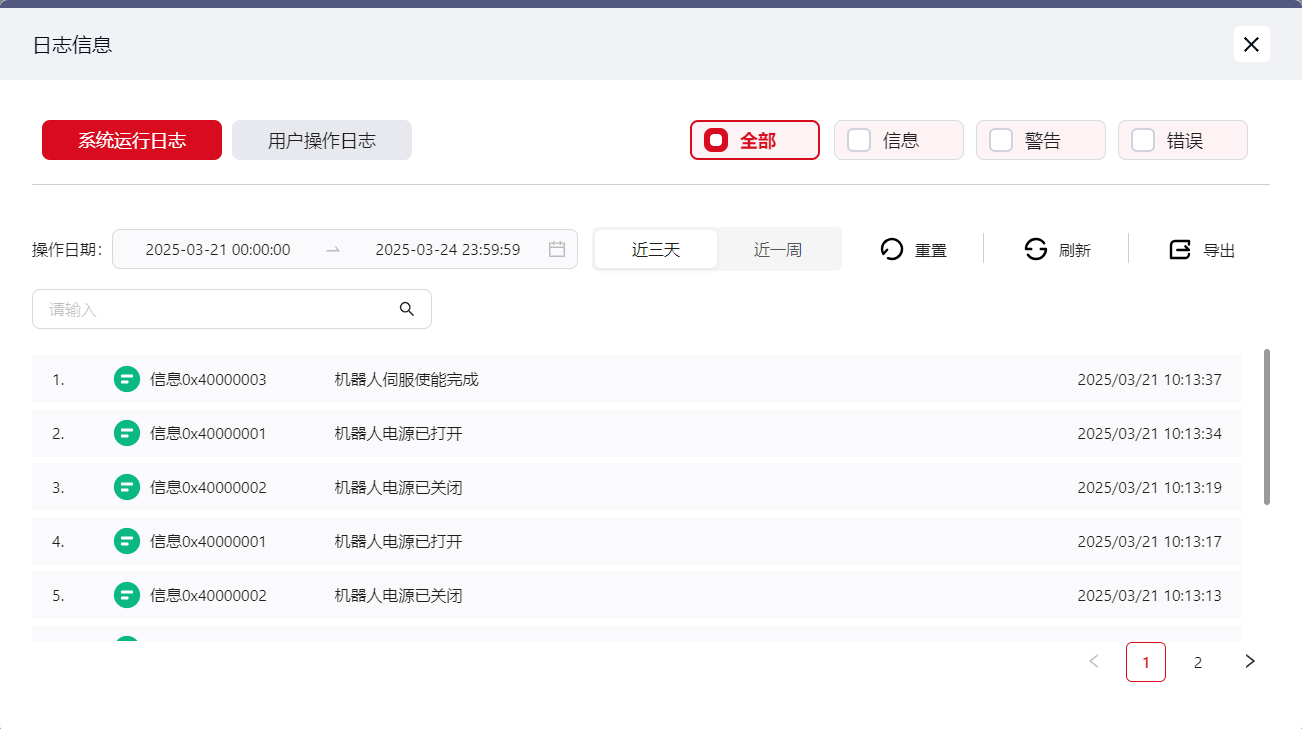Open start date 2025-03-21 00:00:00 picker
This screenshot has width=1302, height=729.
(218, 249)
